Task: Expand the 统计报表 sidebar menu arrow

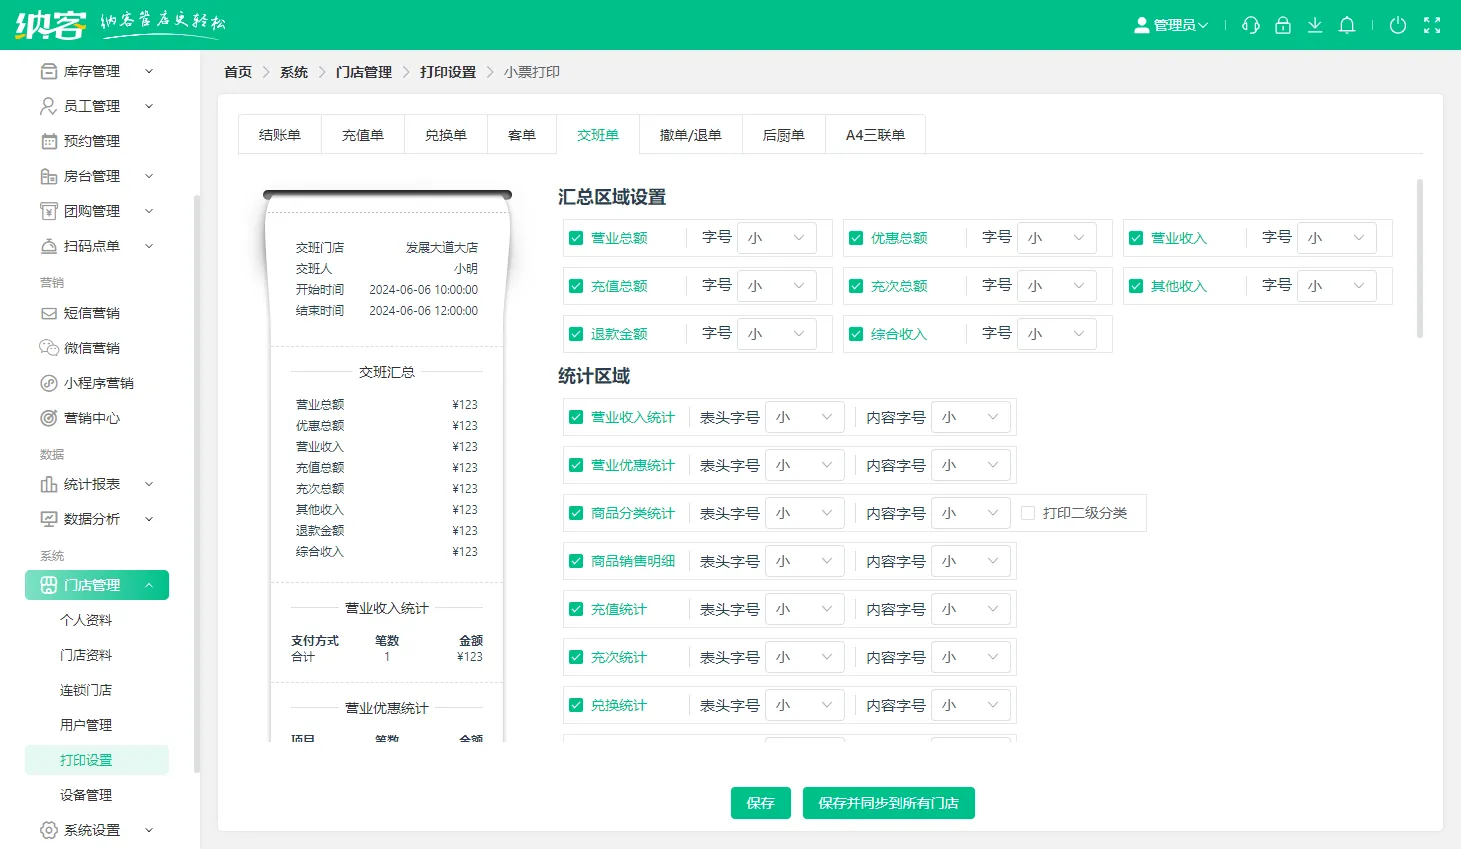Action: pyautogui.click(x=149, y=484)
